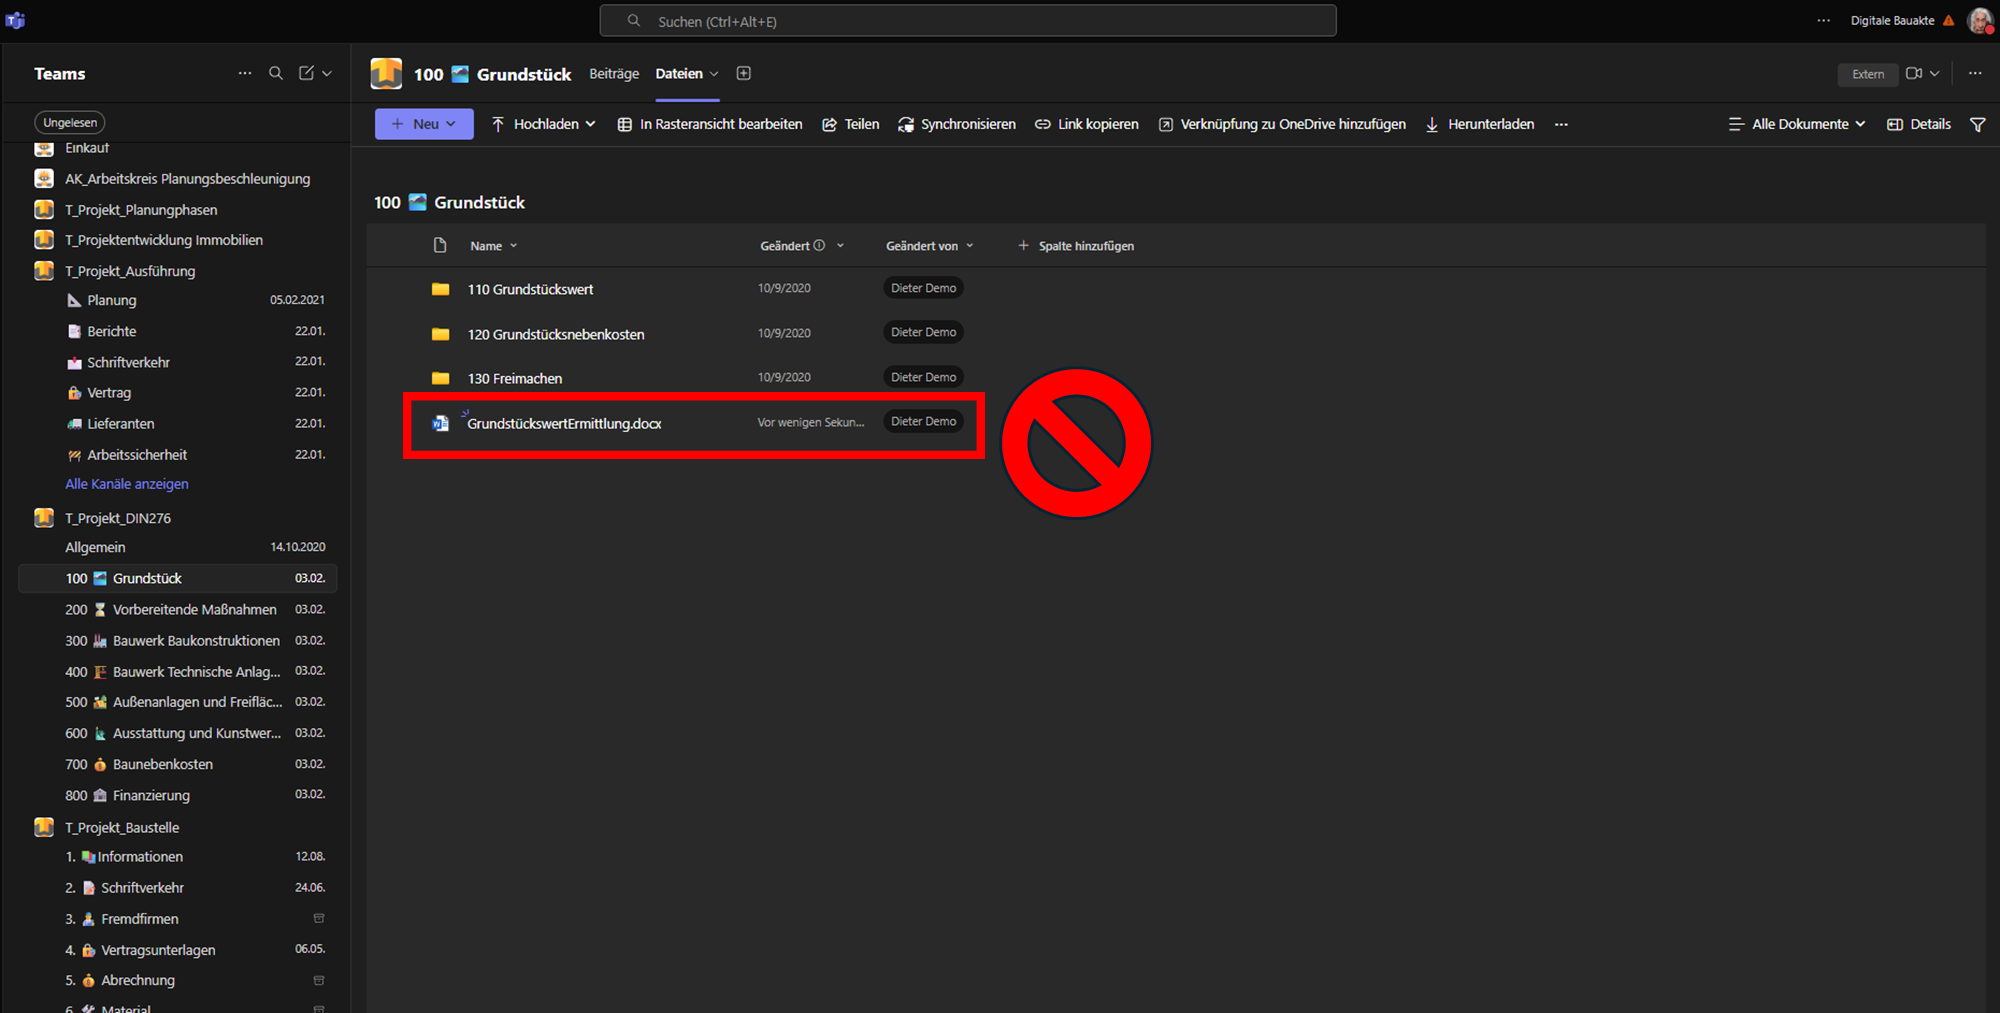Viewport: 2000px width, 1013px height.
Task: Click Spalte hinzufügen column button
Action: (x=1076, y=246)
